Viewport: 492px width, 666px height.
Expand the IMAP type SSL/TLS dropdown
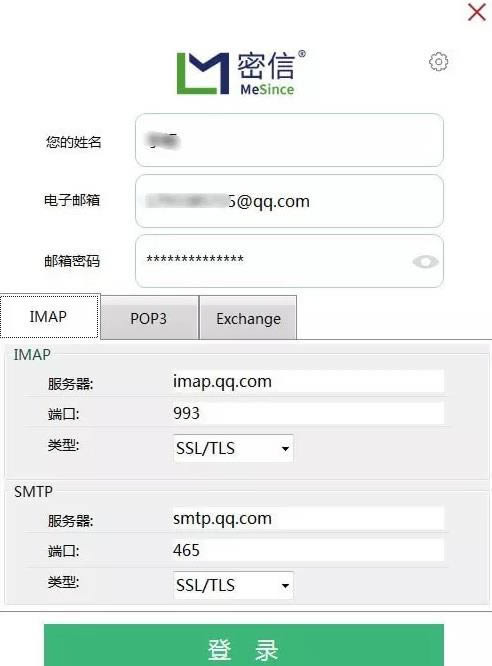(233, 448)
